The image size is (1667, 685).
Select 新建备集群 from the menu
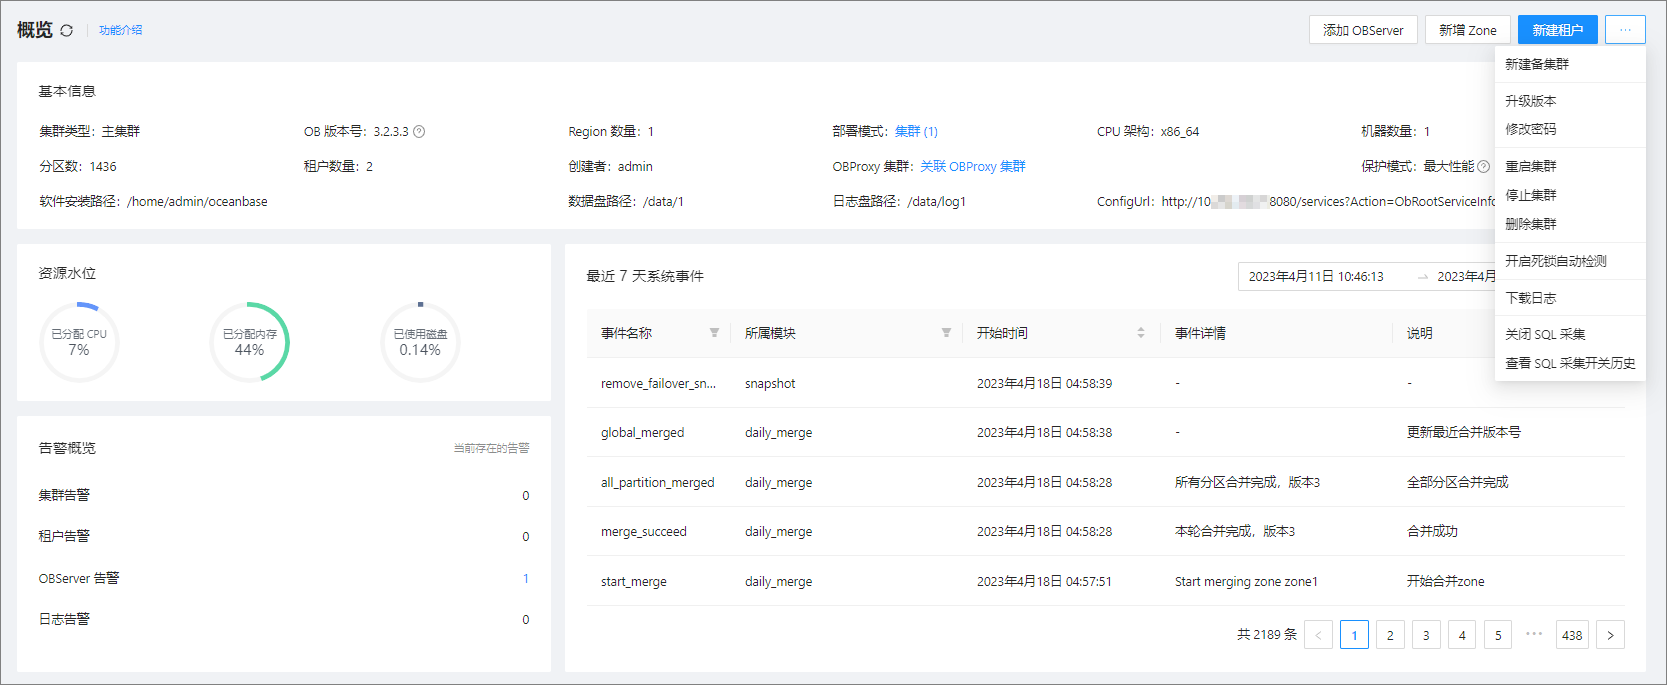[x=1537, y=64]
